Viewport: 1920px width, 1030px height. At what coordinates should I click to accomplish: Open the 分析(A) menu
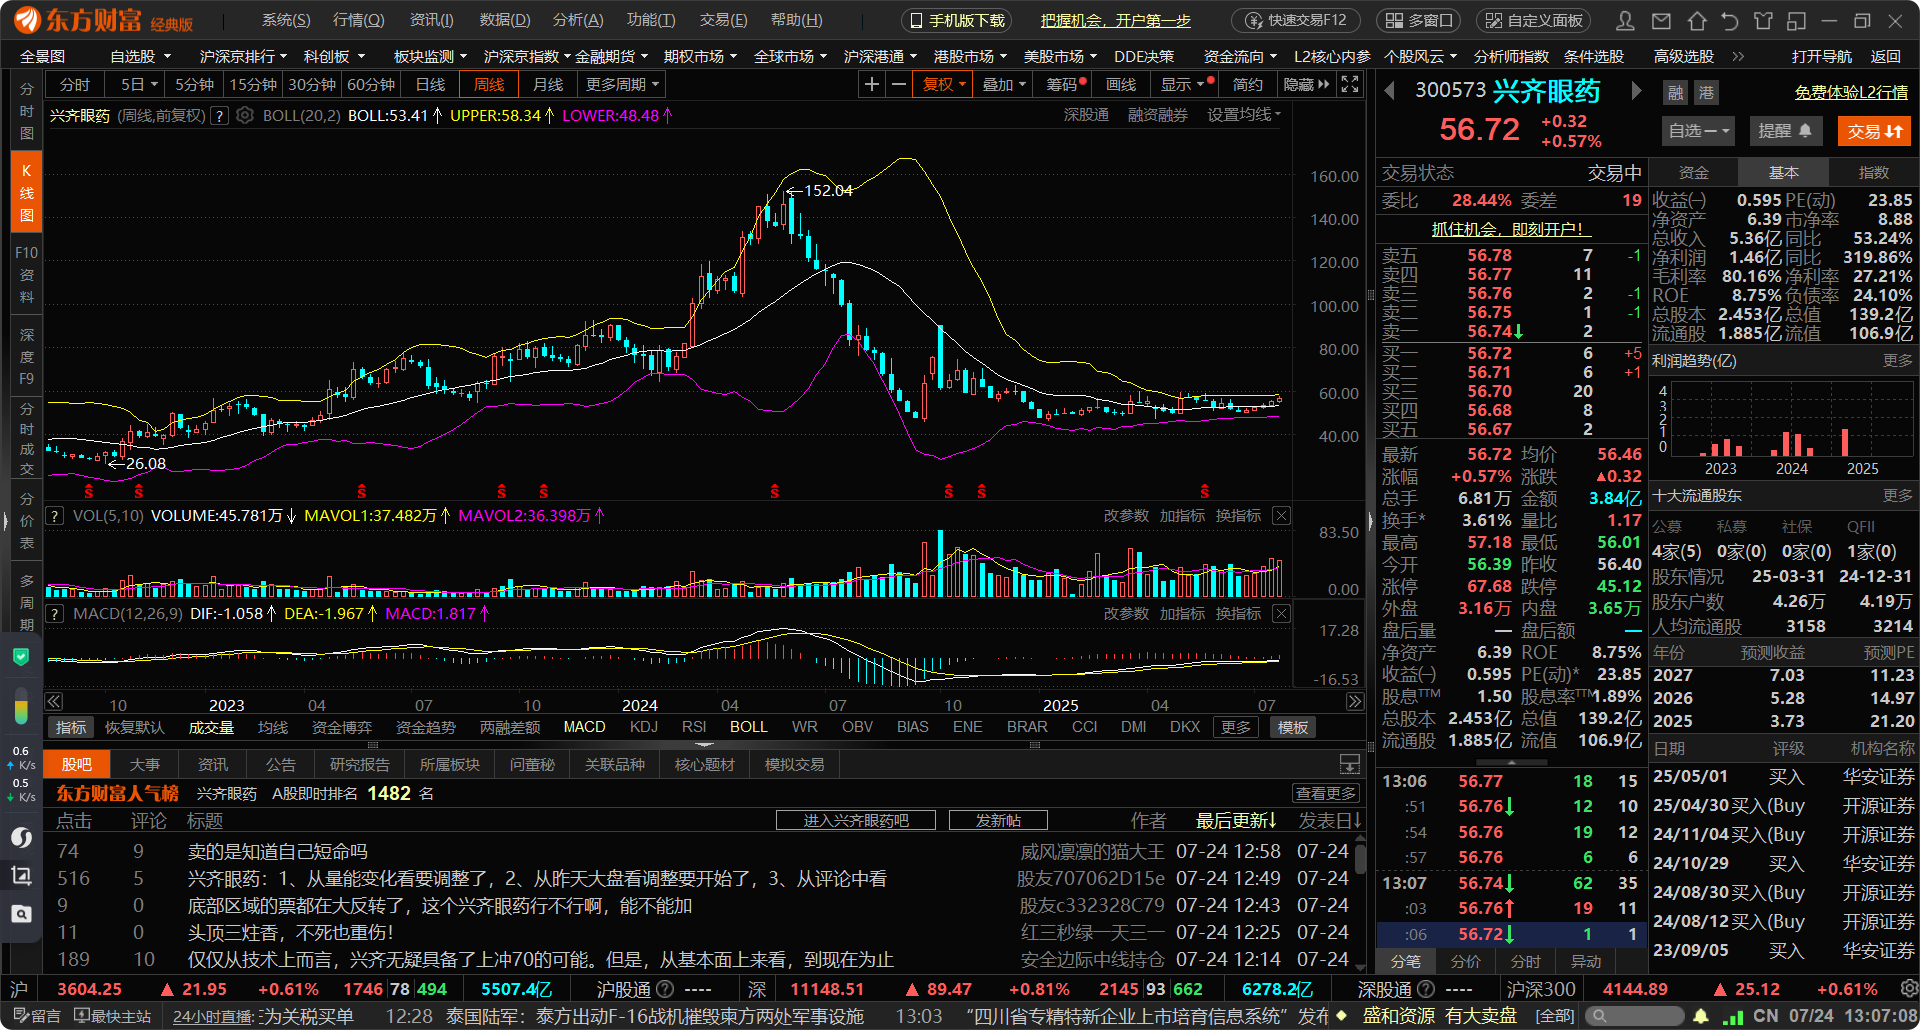click(x=578, y=20)
